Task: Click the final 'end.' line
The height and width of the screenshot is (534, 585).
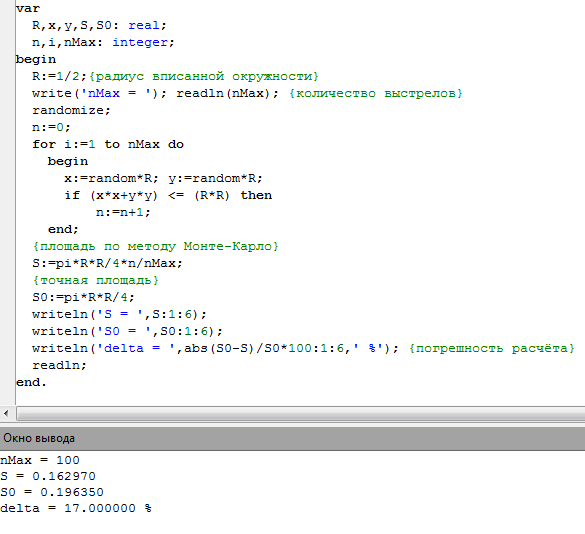Action: 31,382
